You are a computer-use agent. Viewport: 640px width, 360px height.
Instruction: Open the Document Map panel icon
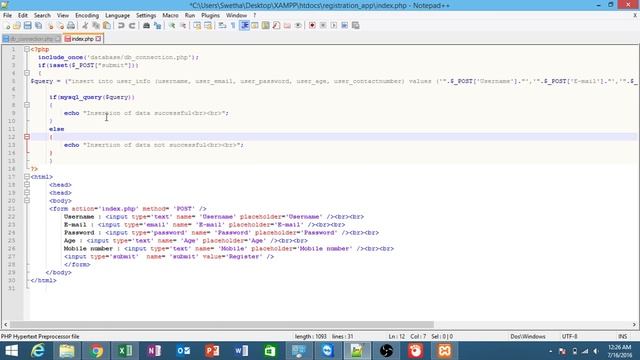click(x=265, y=26)
